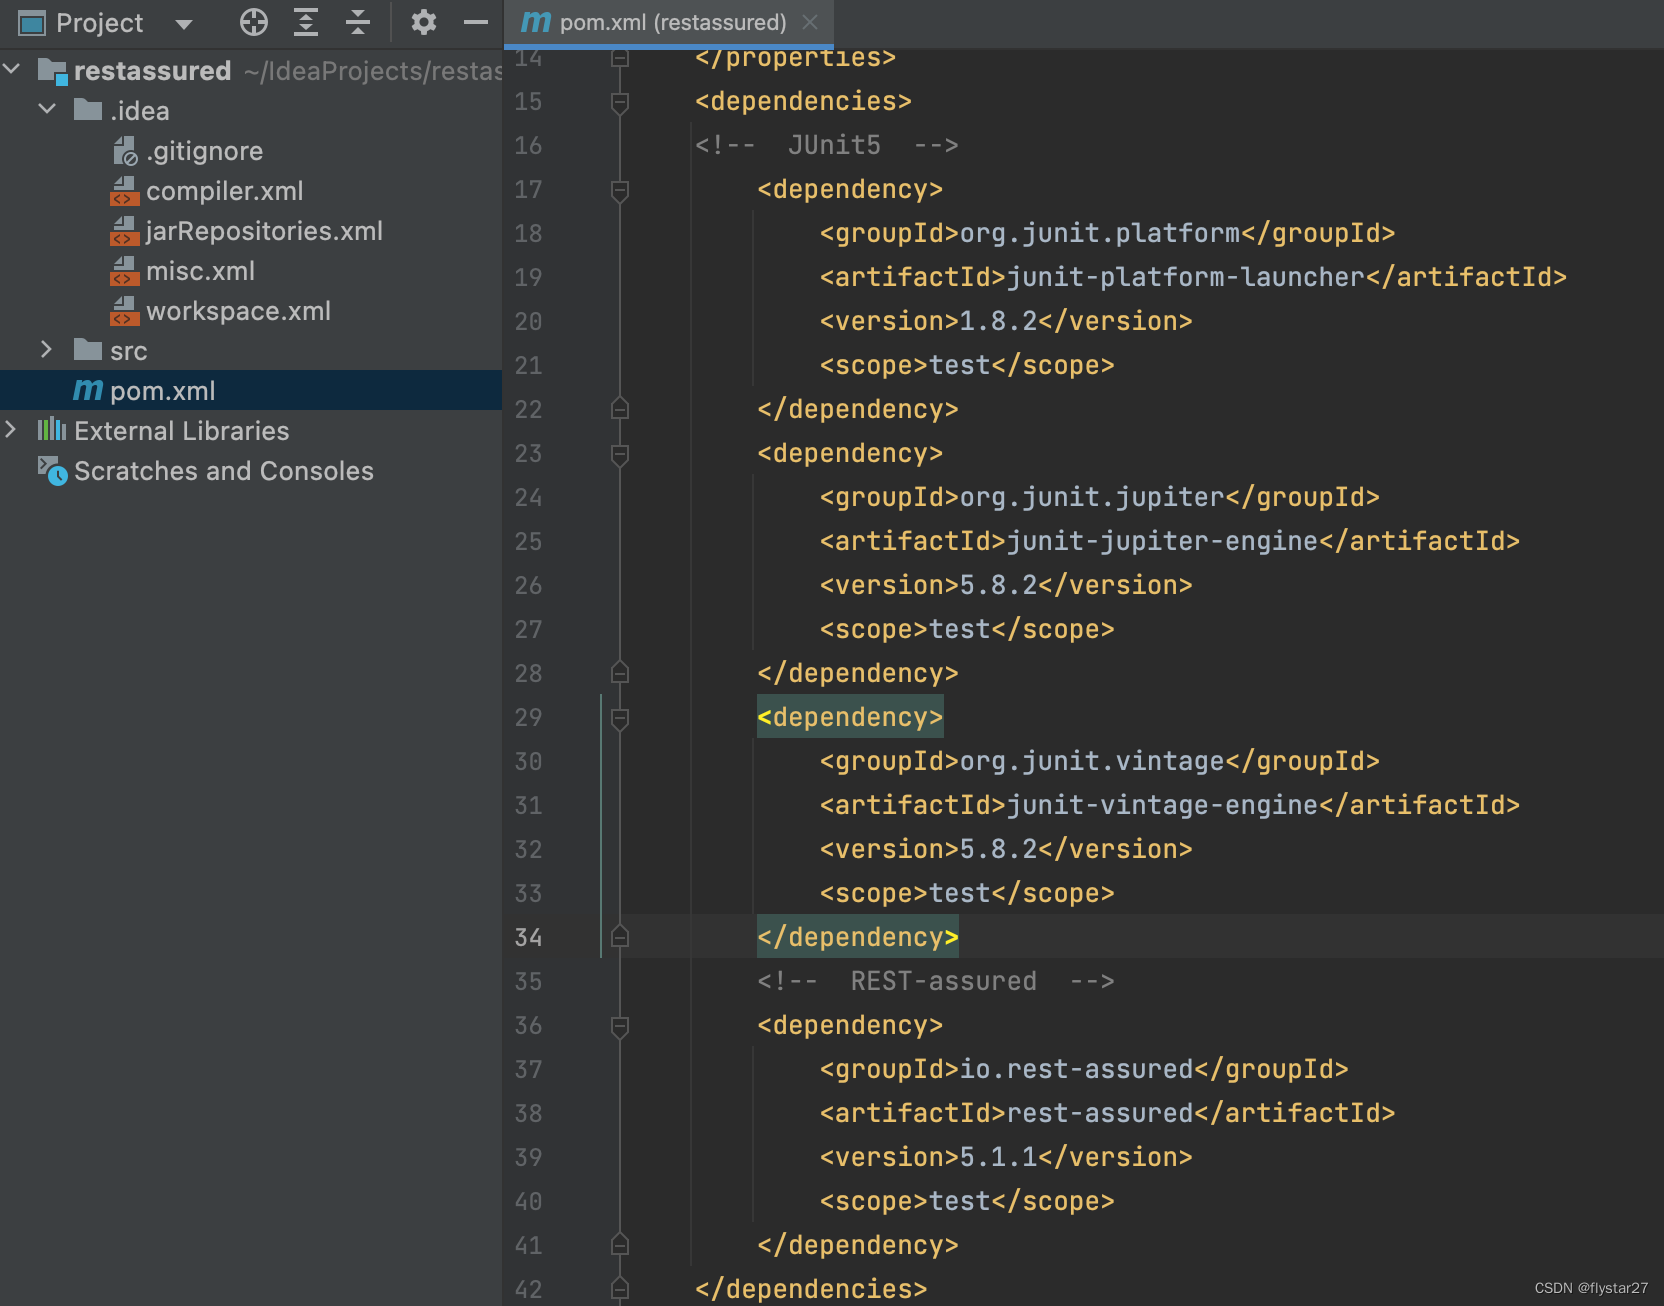Click junit-vintage-engine artifactId text
The image size is (1664, 1306).
coord(1162,805)
